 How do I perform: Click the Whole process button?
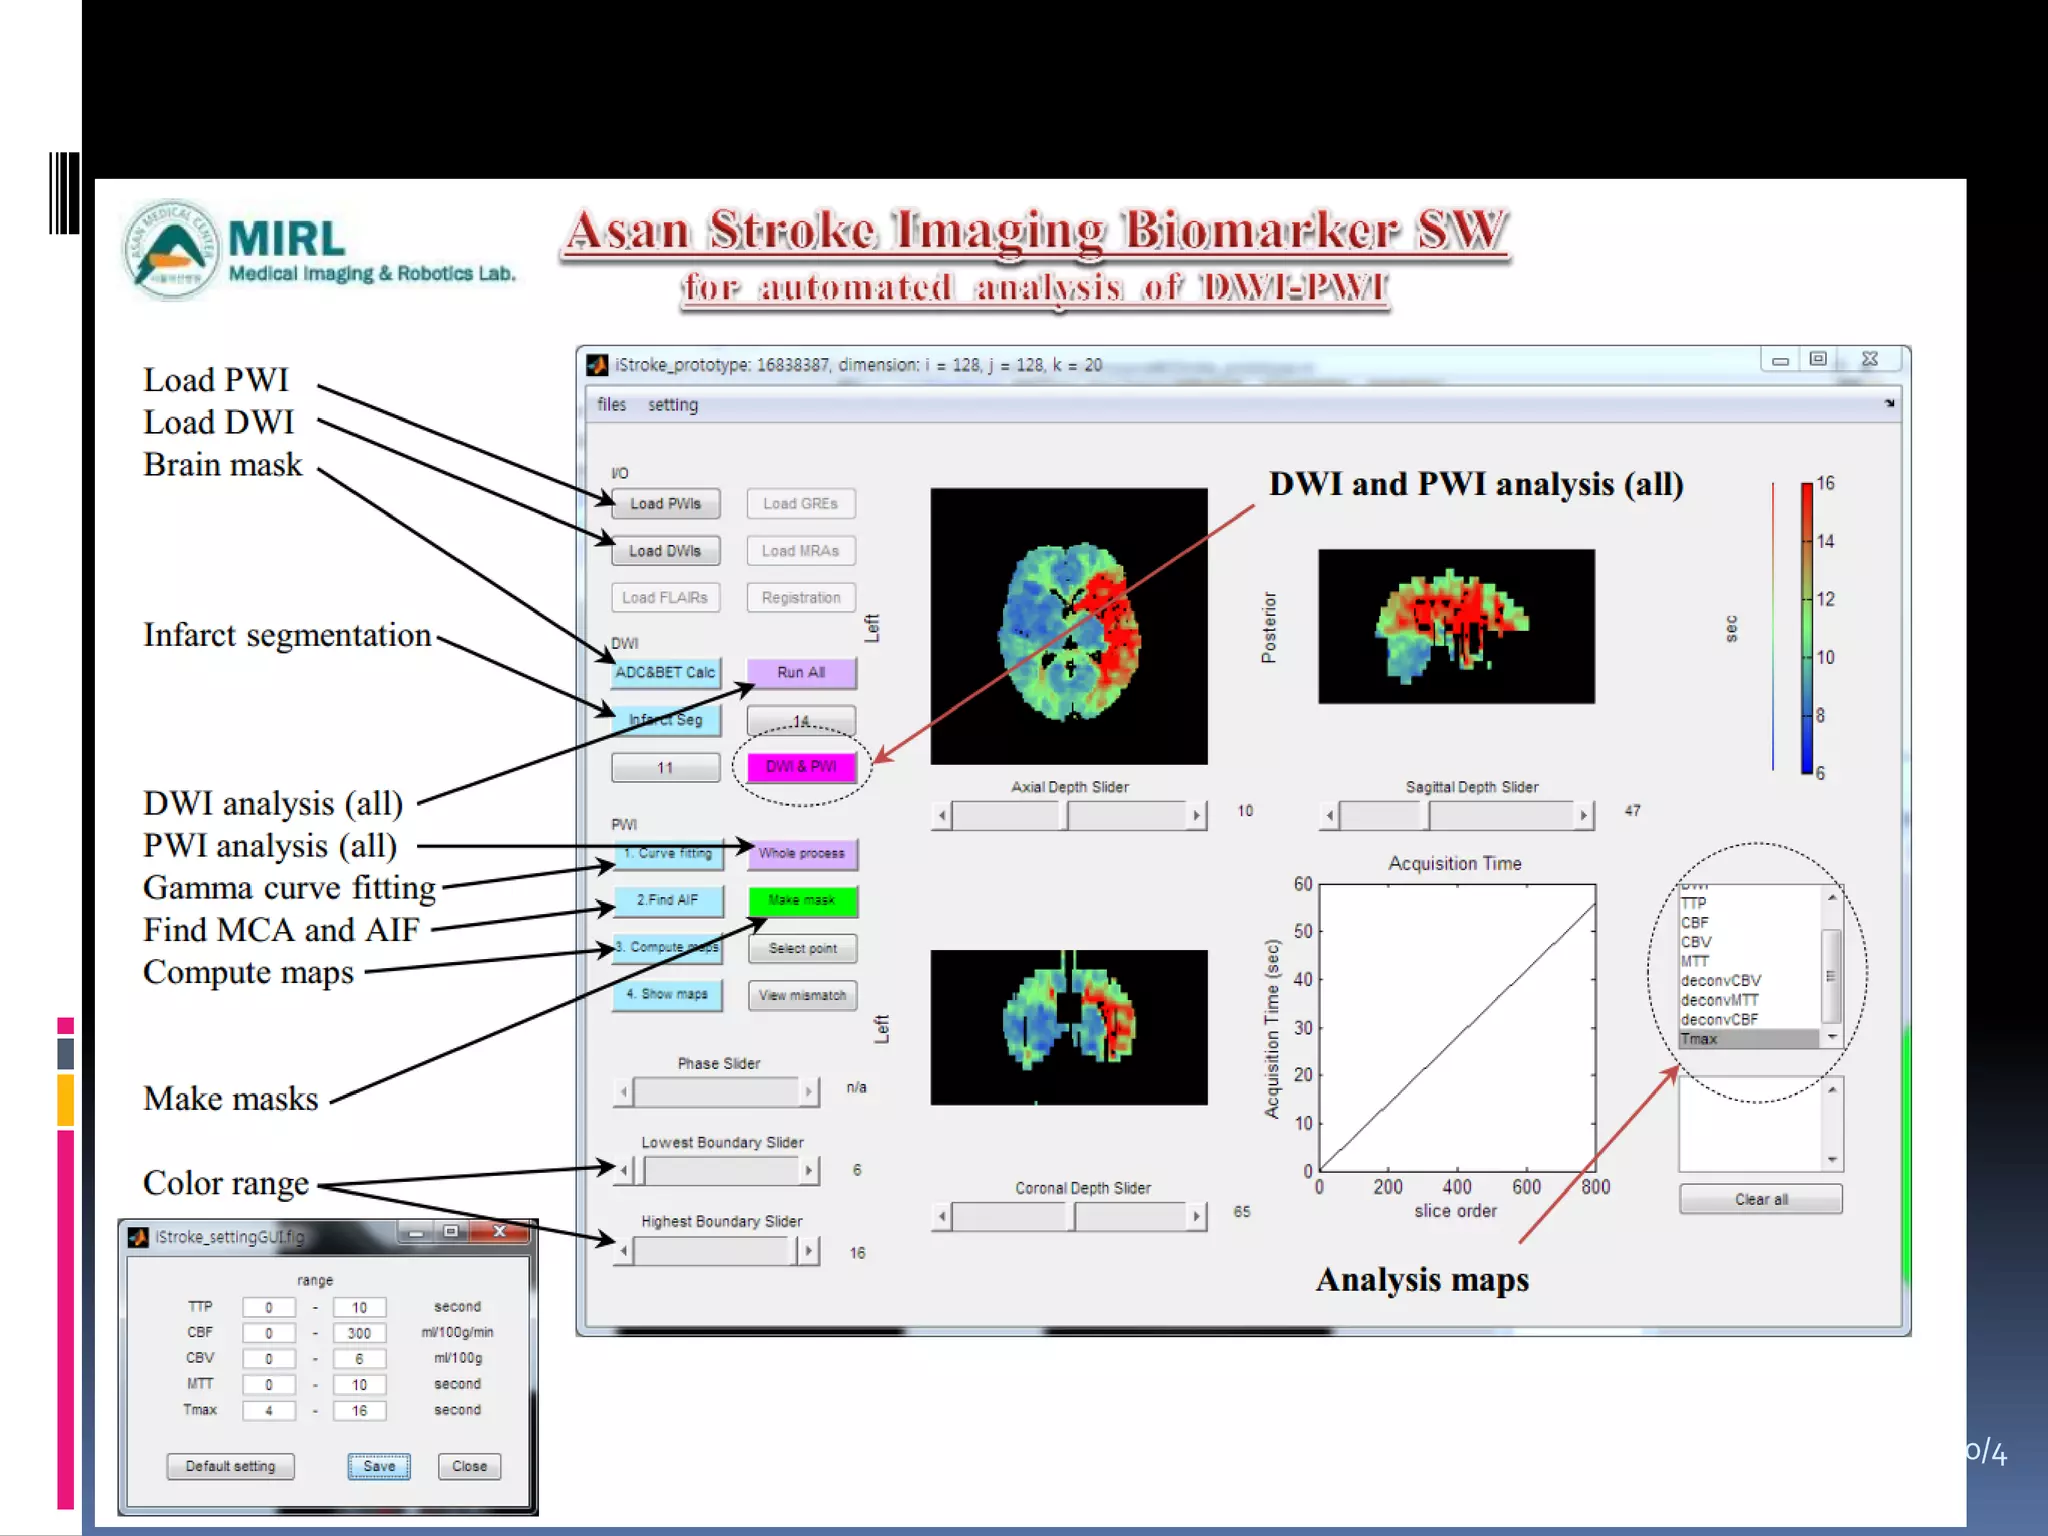[801, 853]
